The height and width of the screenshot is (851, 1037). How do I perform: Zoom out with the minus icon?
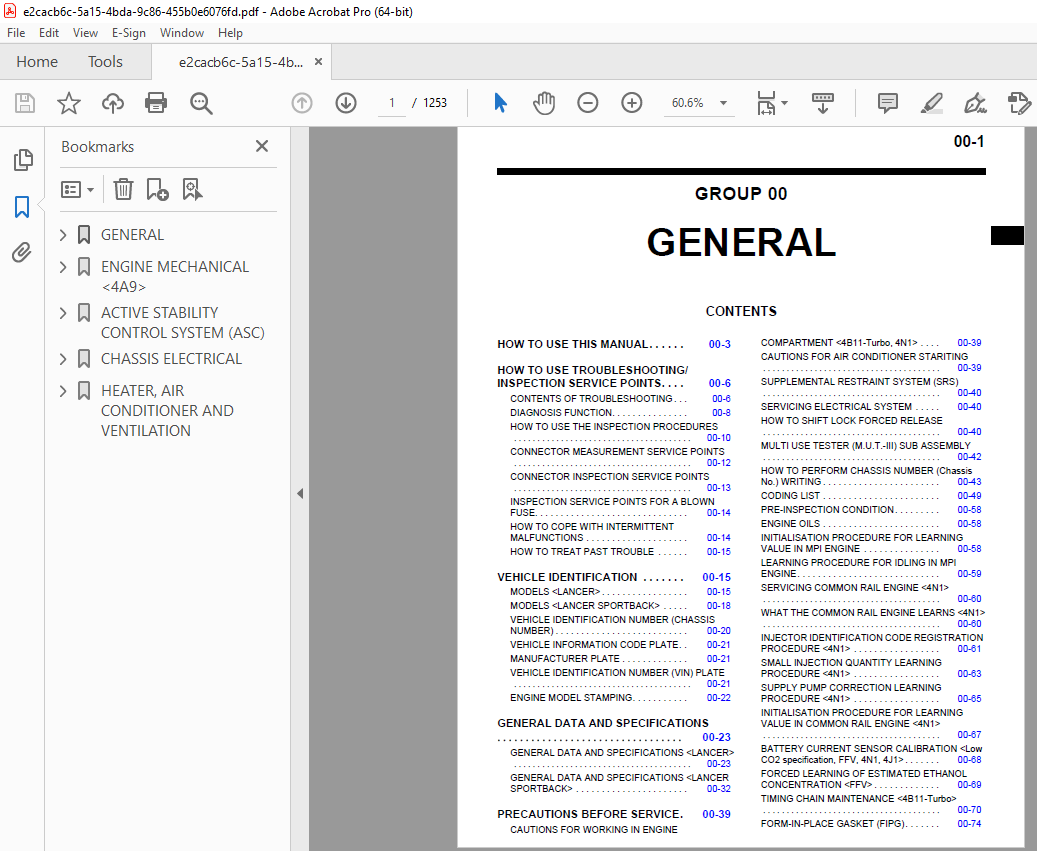pos(587,103)
